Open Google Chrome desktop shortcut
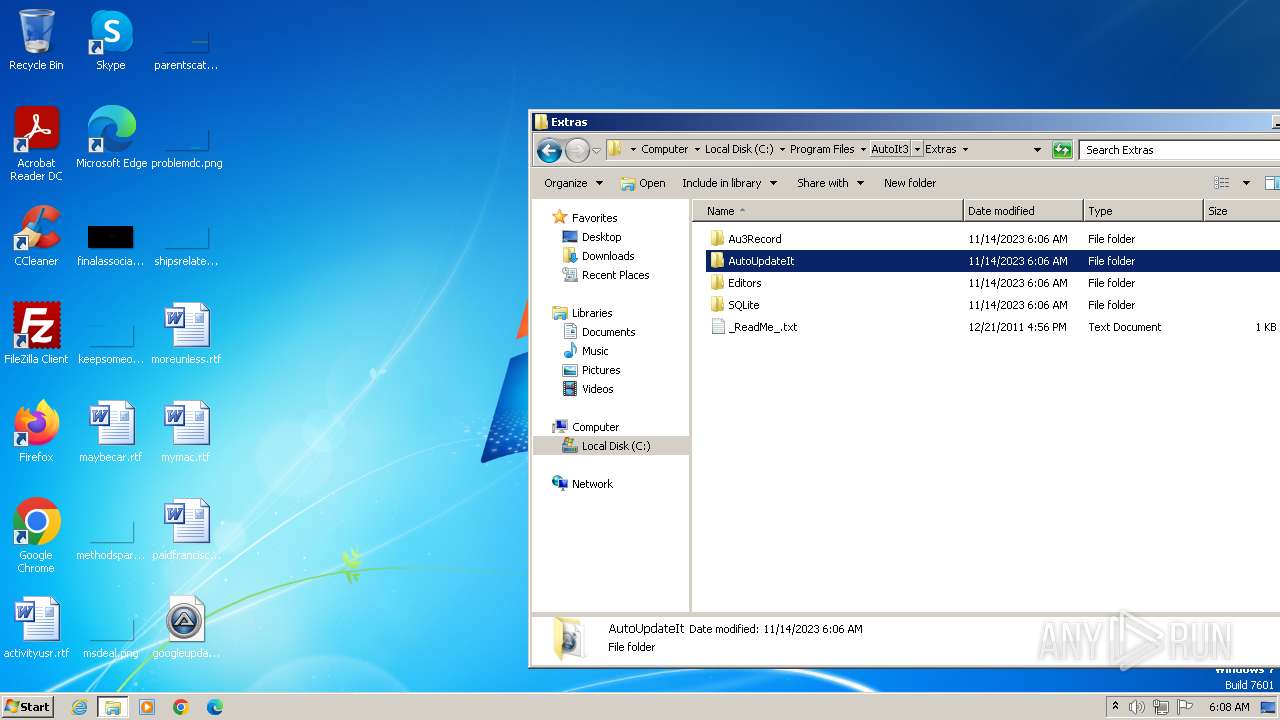 click(x=36, y=535)
